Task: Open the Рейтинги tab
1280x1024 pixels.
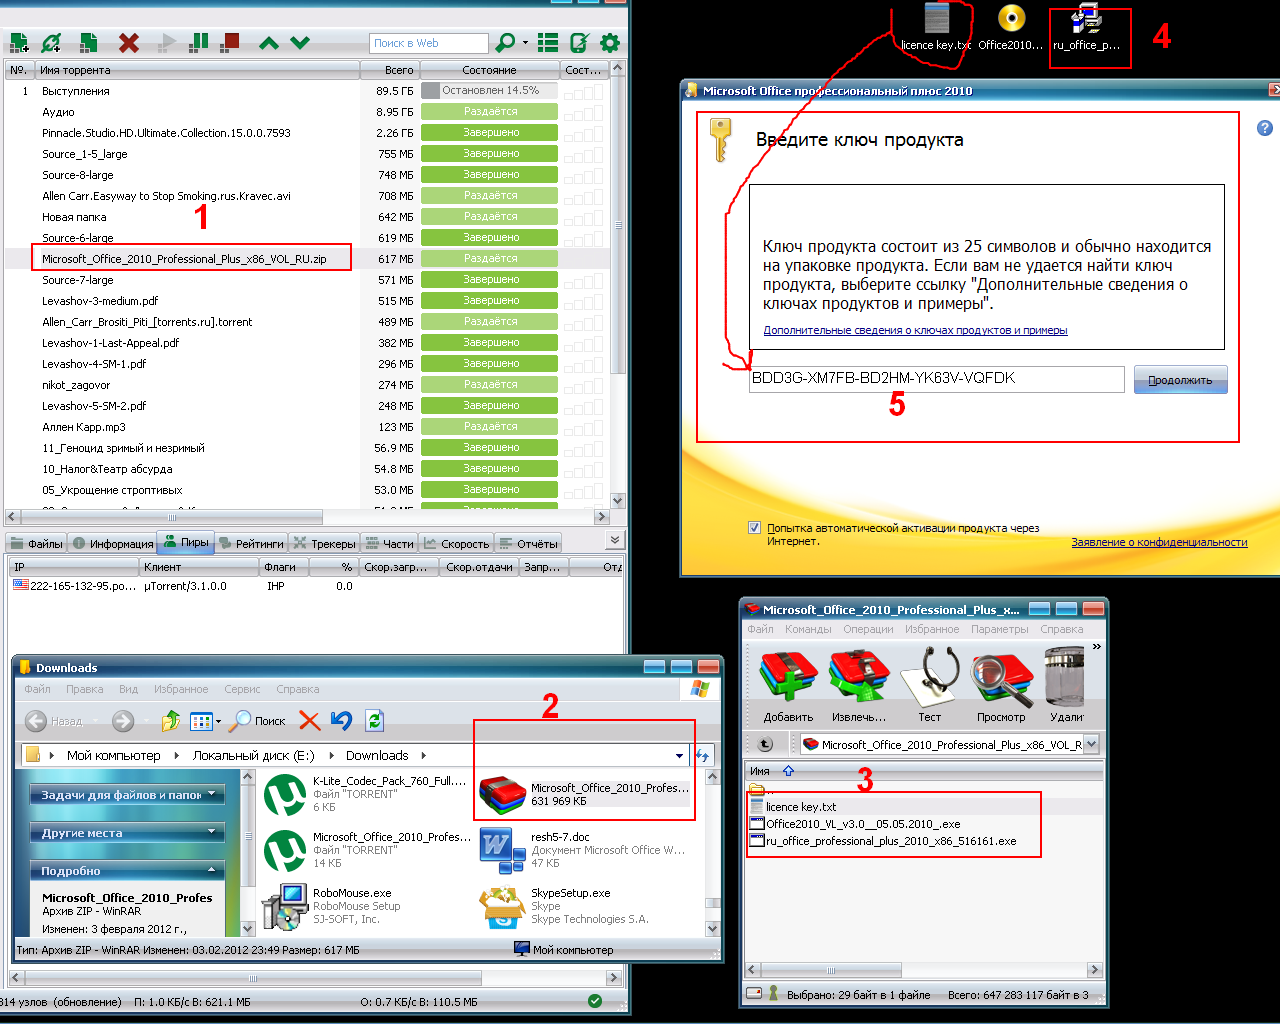Action: (251, 544)
